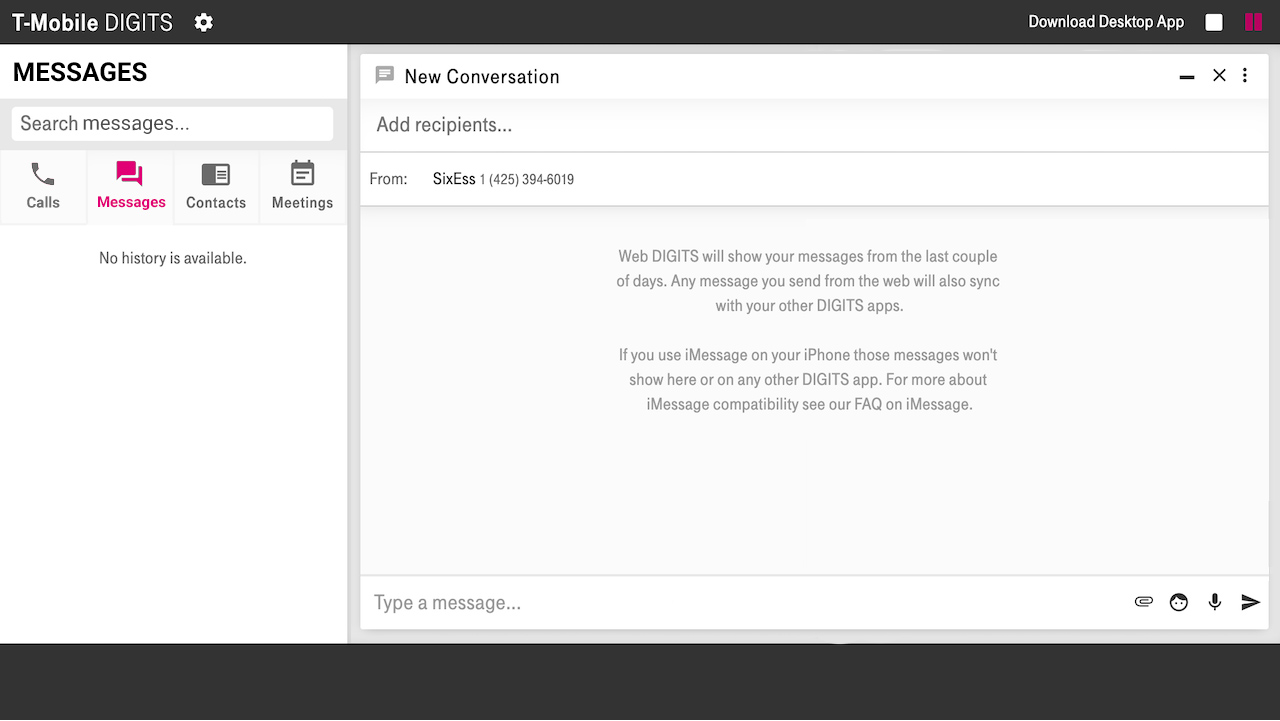
Task: Open the emoji face picker
Action: tap(1179, 602)
